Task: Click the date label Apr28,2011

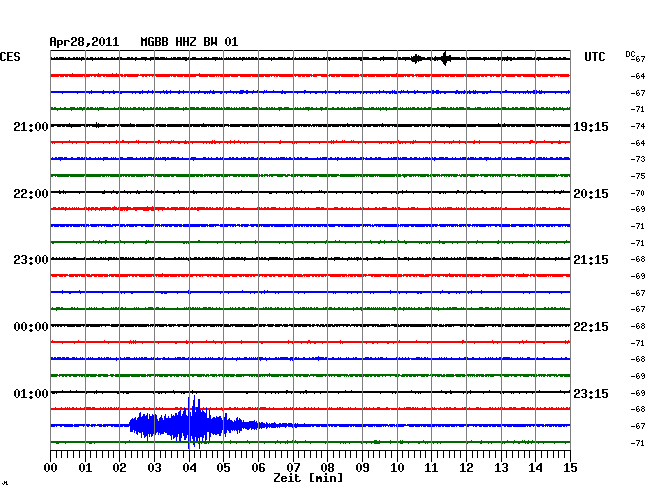Action: 84,42
